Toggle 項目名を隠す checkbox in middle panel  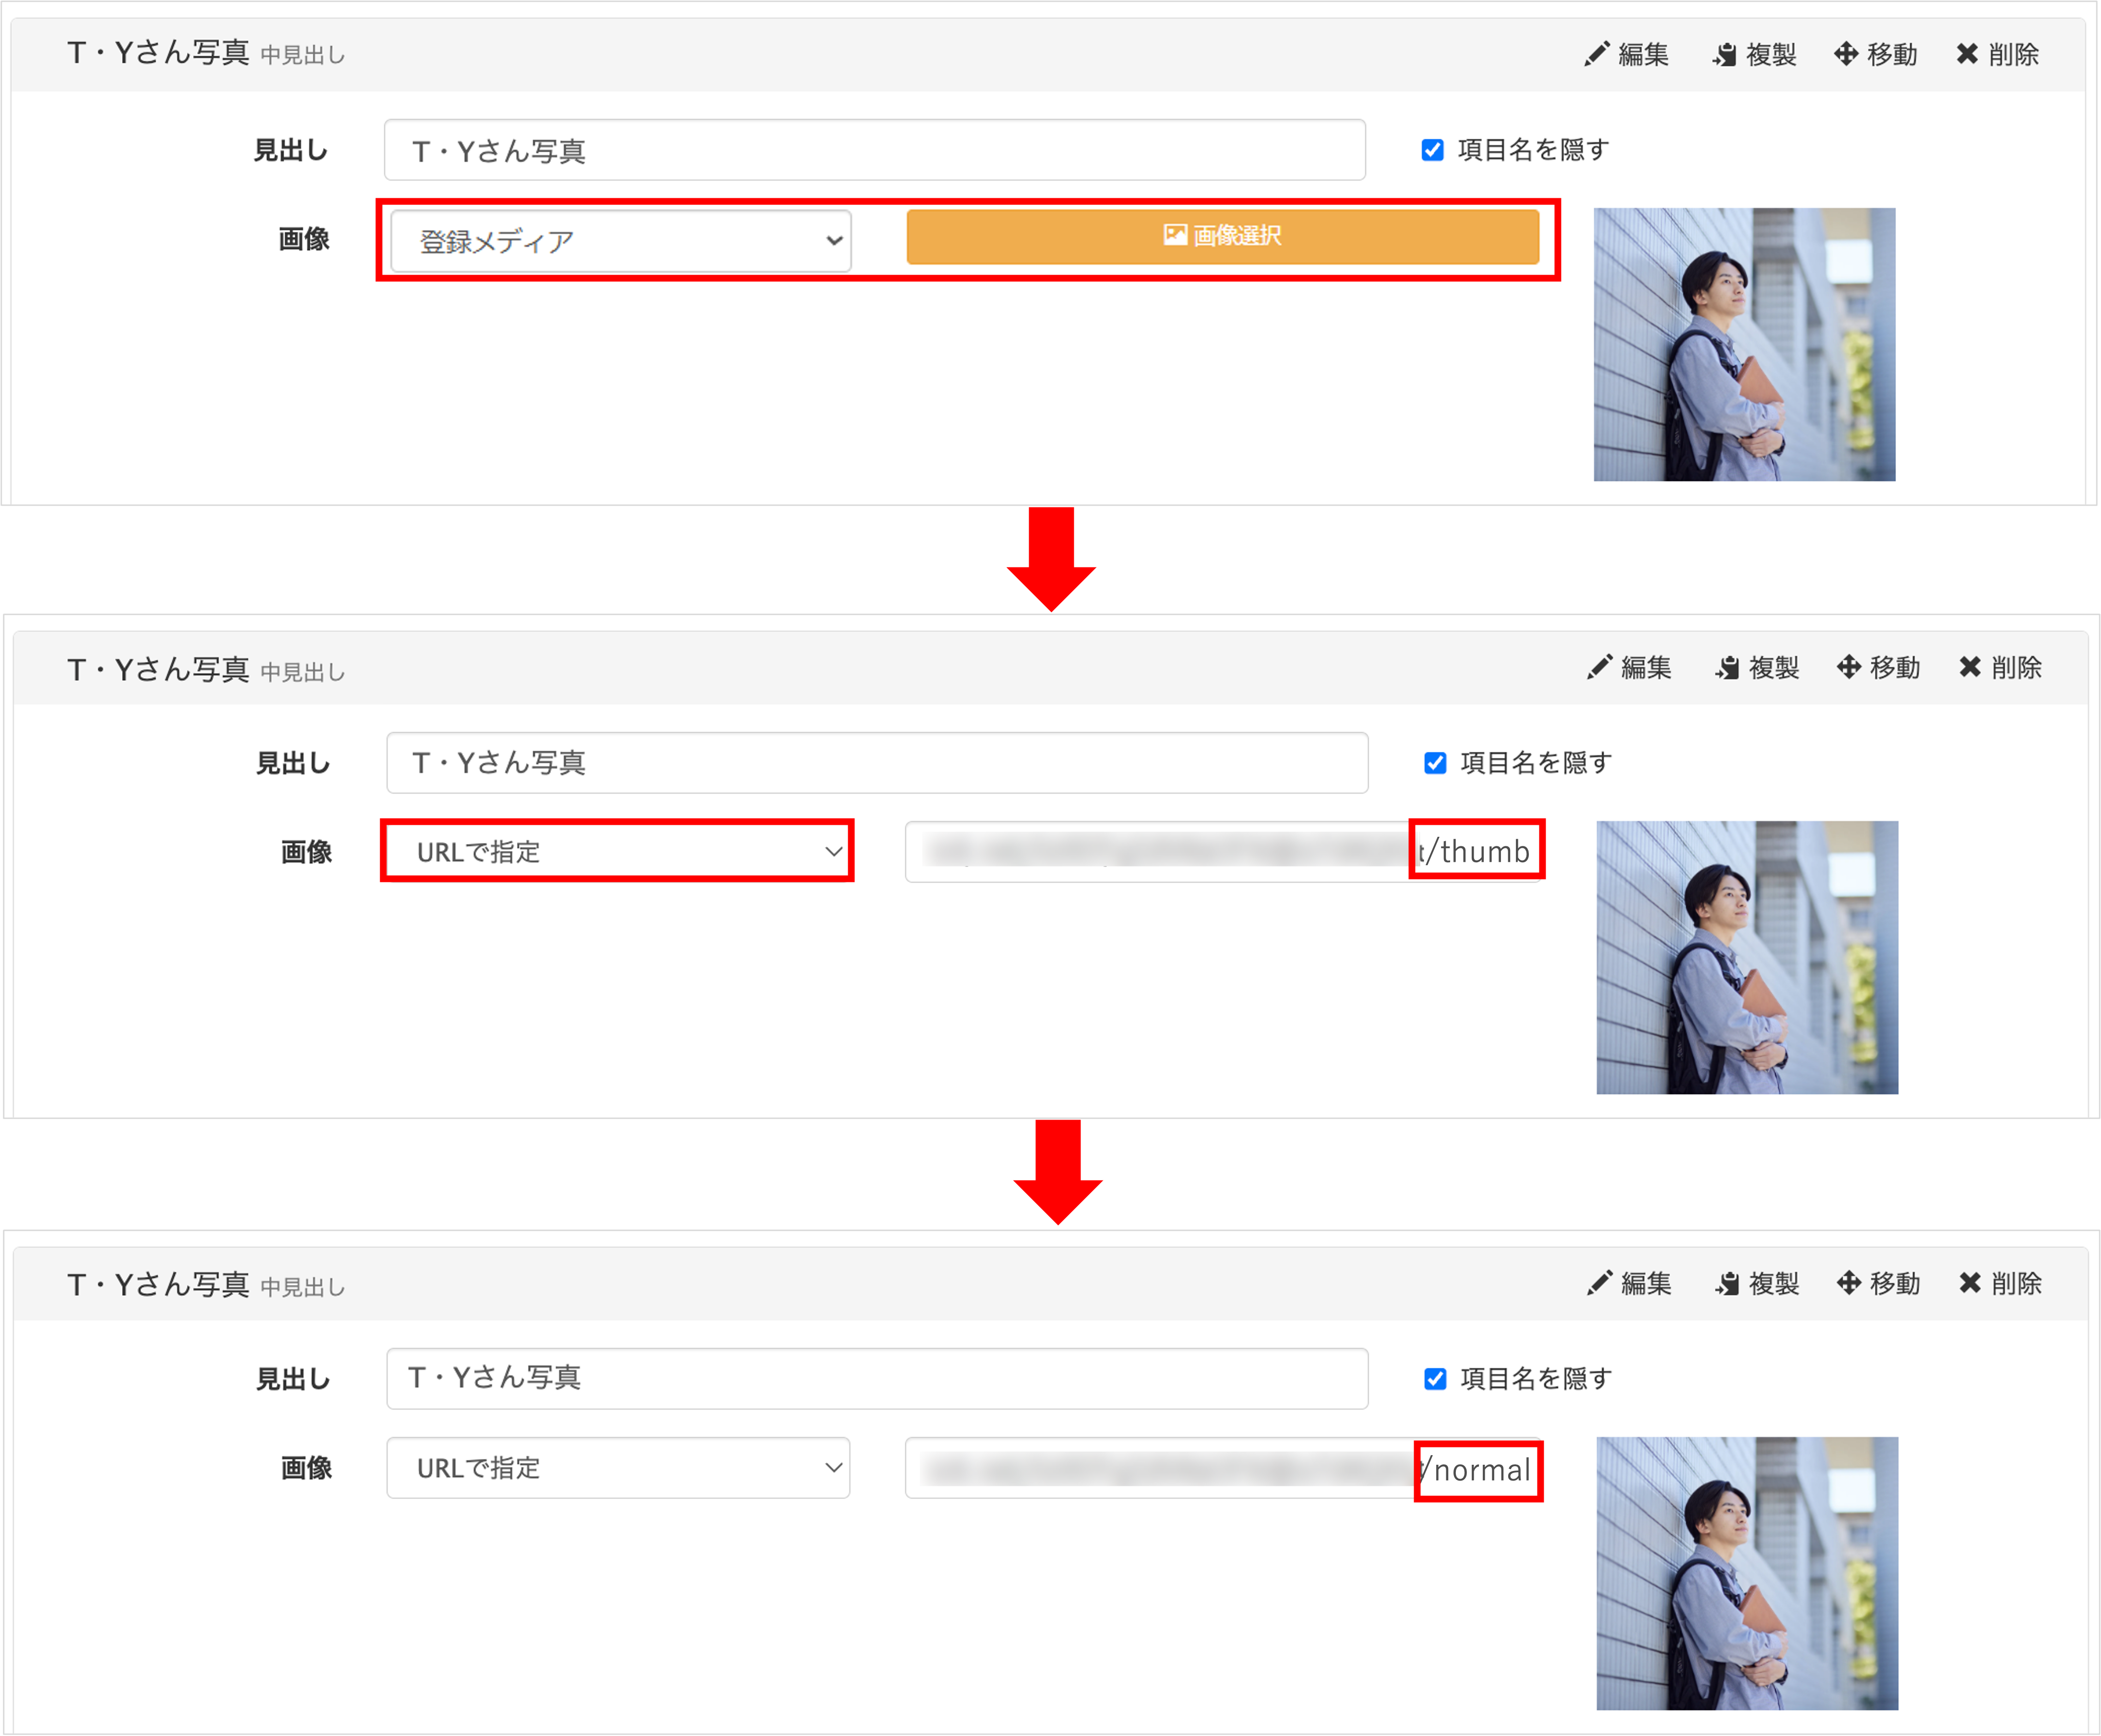1435,763
